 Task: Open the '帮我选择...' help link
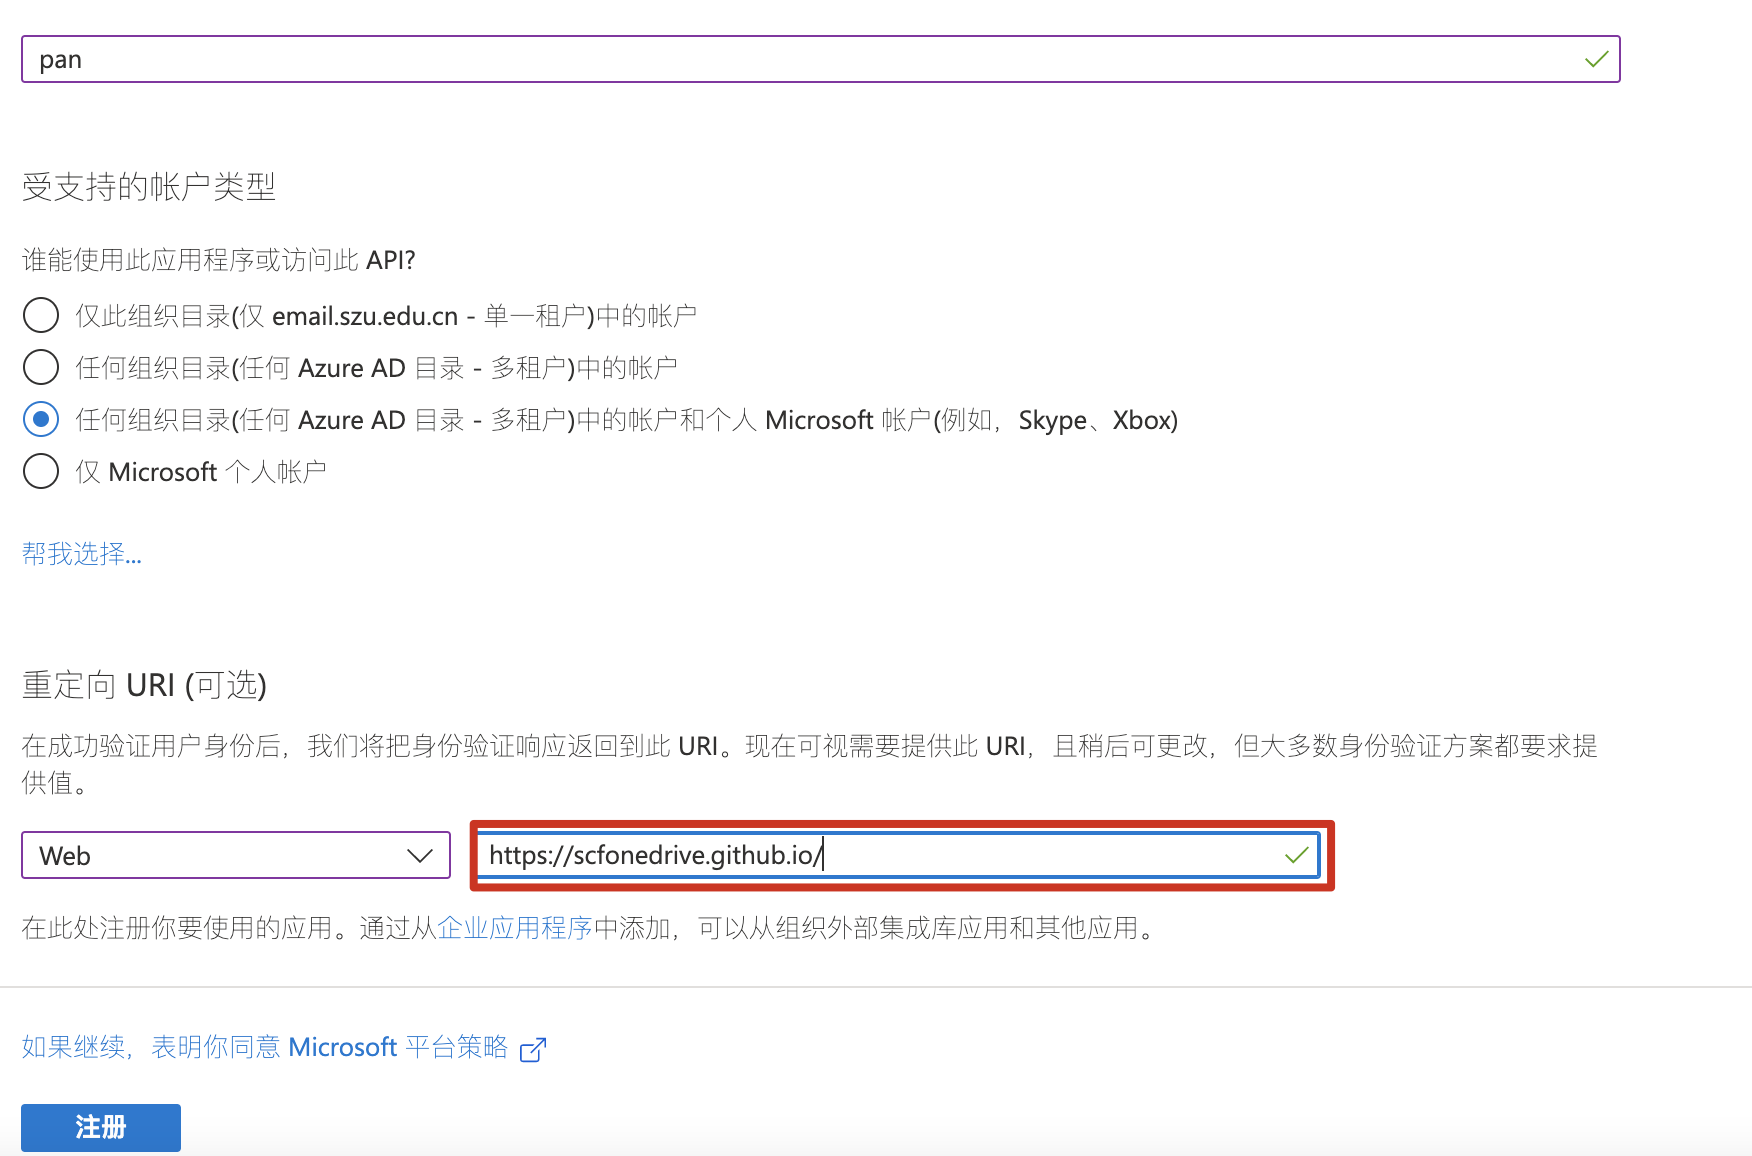click(82, 554)
